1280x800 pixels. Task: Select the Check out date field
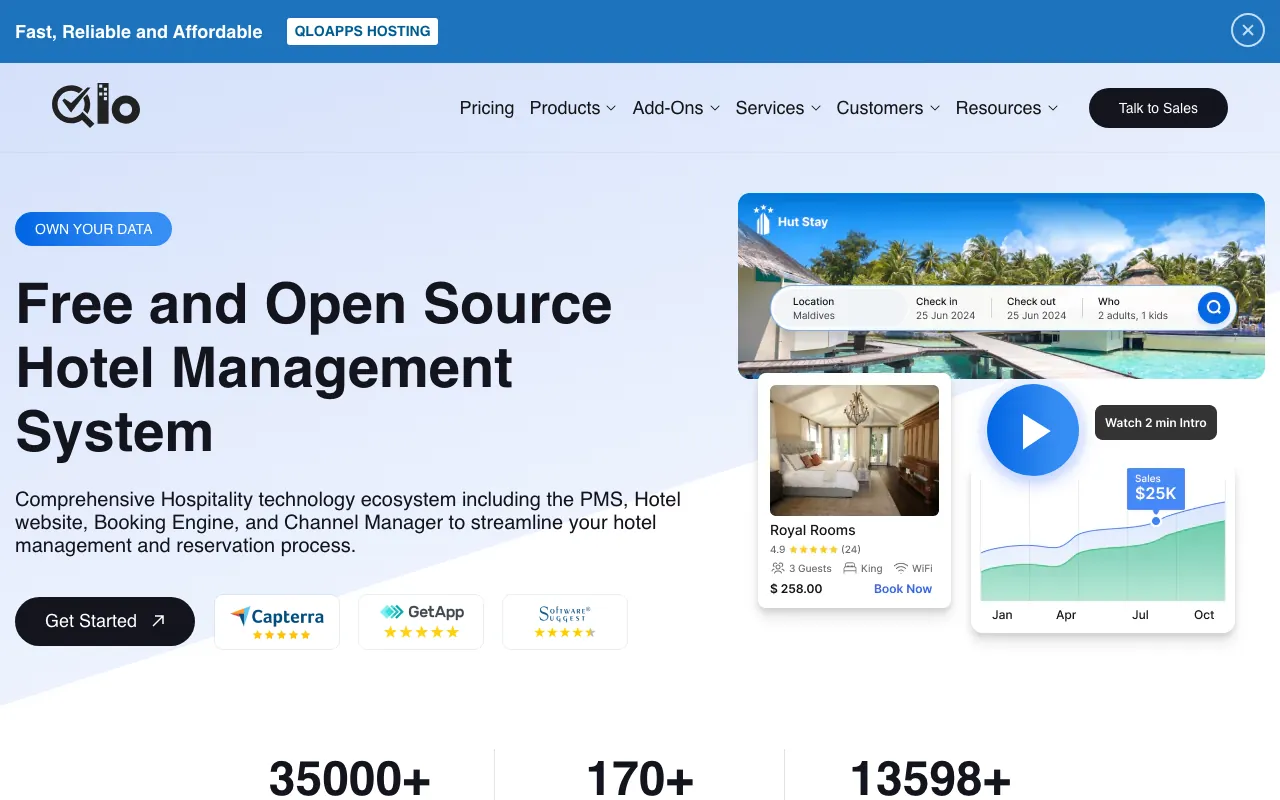(1037, 308)
